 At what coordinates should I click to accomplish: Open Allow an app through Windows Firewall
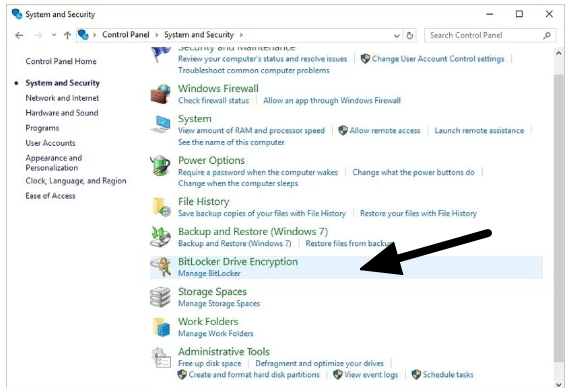(332, 101)
